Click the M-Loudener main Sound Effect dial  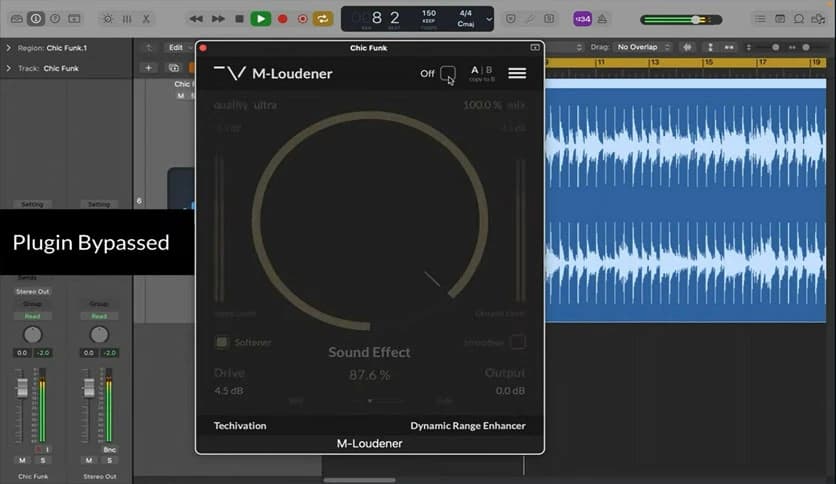pyautogui.click(x=369, y=221)
